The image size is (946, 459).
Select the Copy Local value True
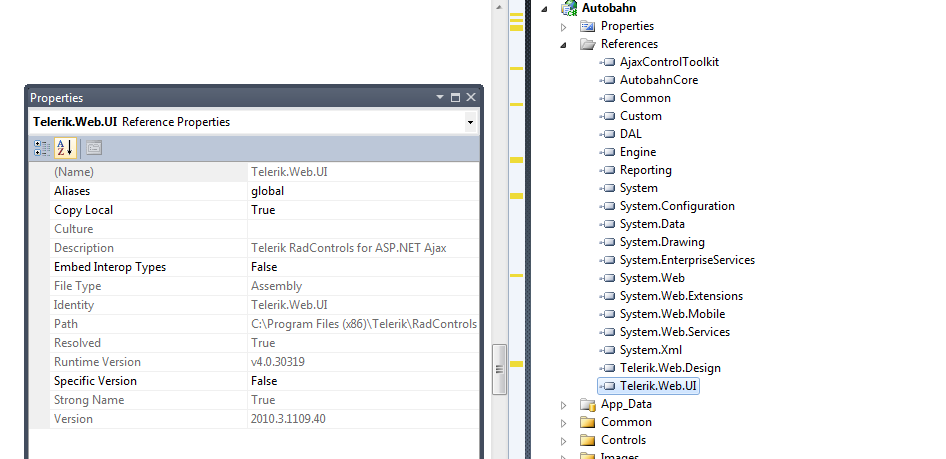pyautogui.click(x=263, y=210)
